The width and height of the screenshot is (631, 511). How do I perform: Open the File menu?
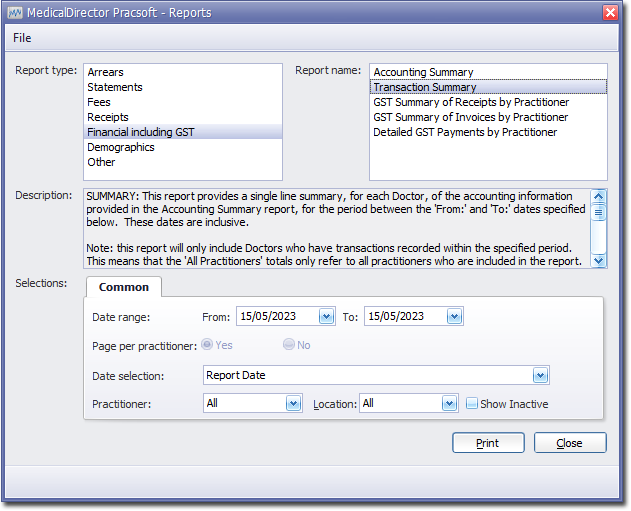tap(22, 38)
